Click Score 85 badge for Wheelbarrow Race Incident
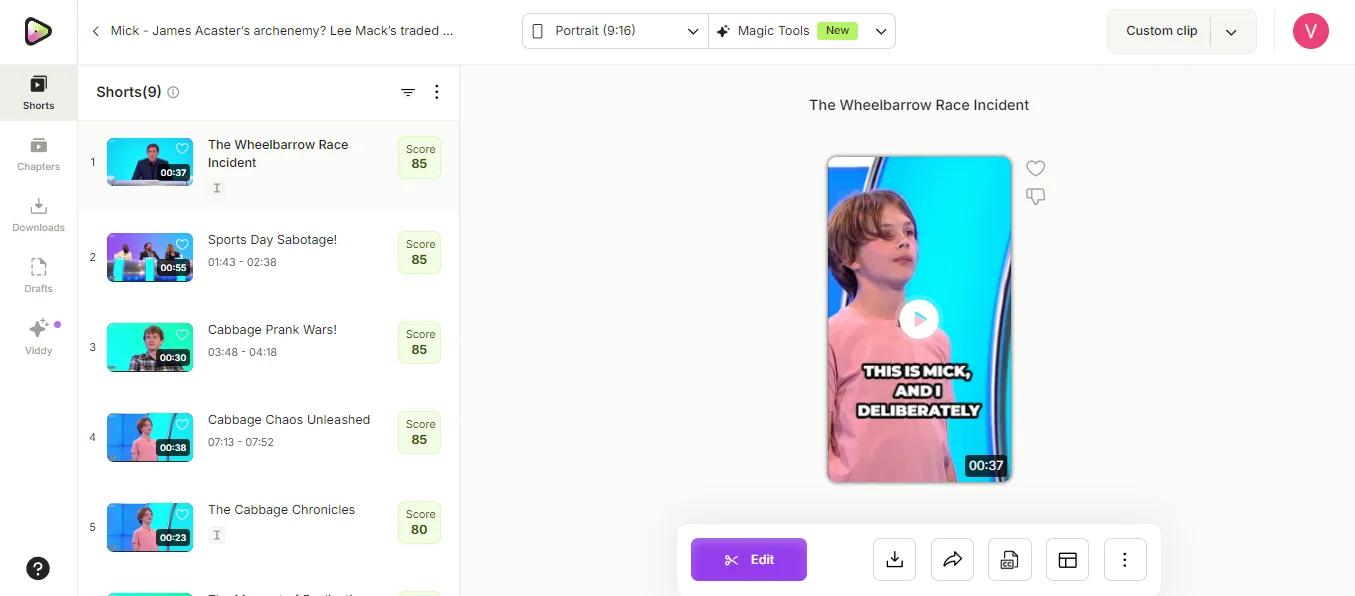Viewport: 1355px width, 596px height. click(x=419, y=157)
